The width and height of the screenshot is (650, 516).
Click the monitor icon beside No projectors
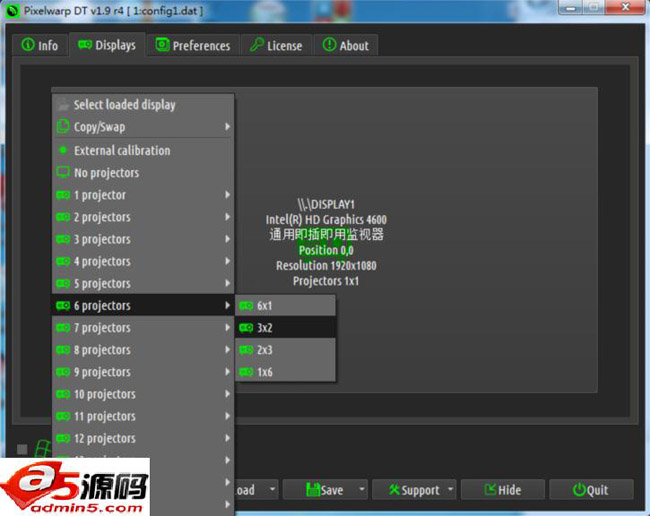(x=63, y=172)
